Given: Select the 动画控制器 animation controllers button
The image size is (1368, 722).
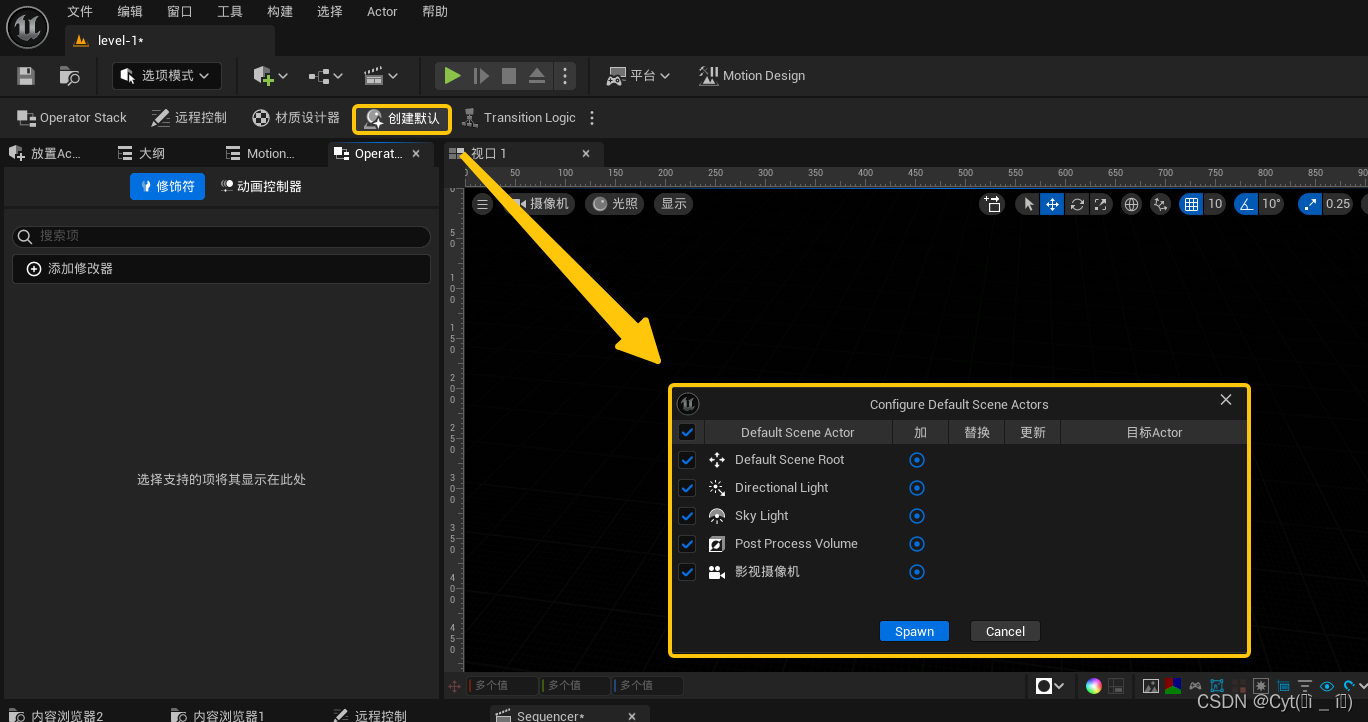Looking at the screenshot, I should [x=261, y=186].
